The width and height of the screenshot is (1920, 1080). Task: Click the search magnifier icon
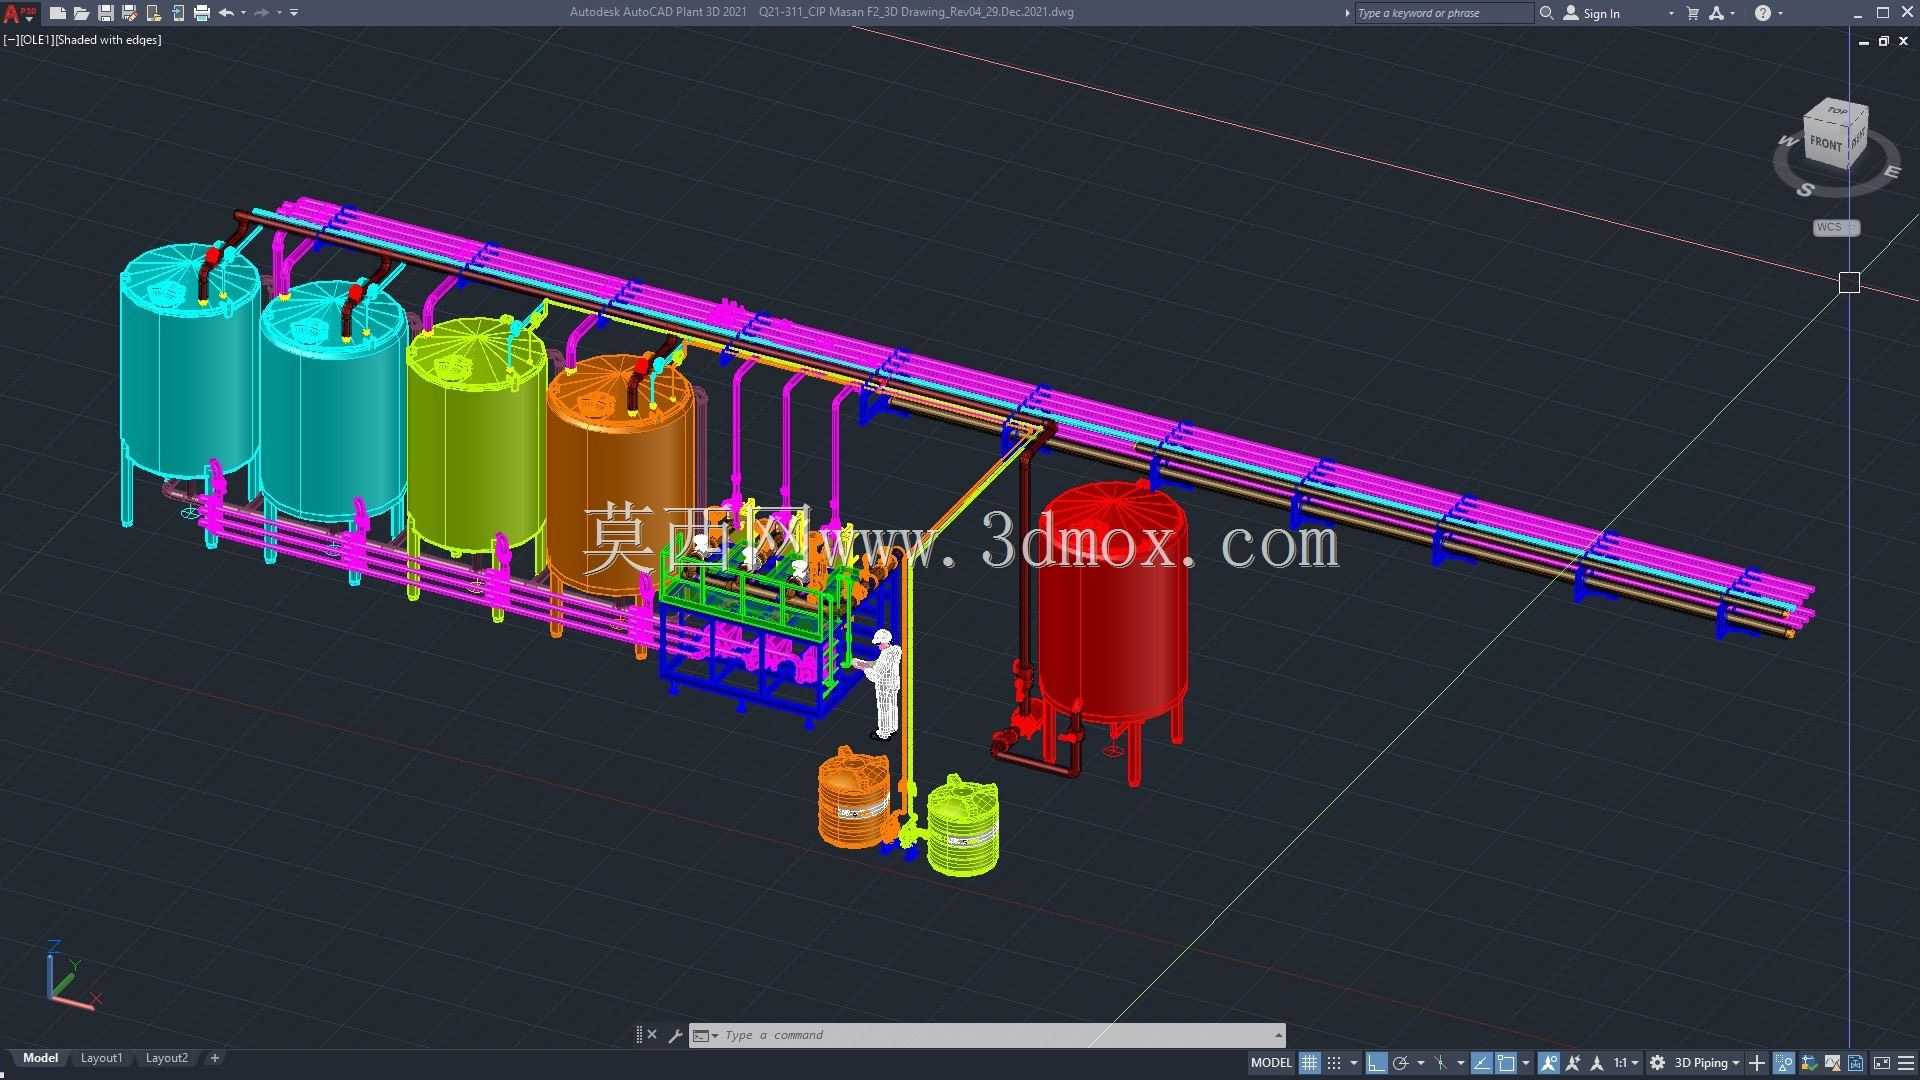1546,13
